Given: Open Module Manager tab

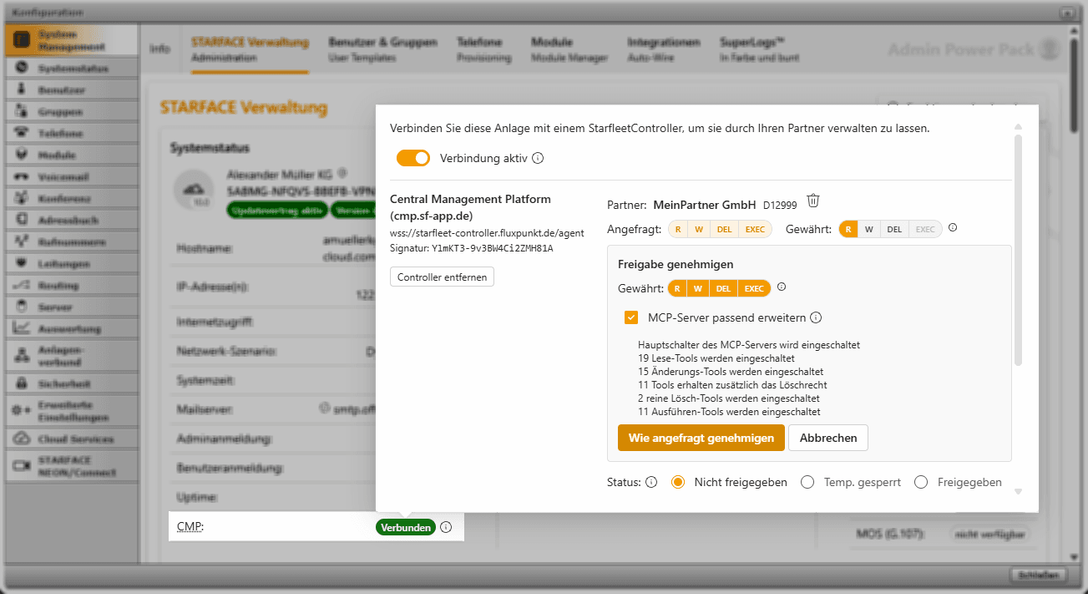Looking at the screenshot, I should click(569, 49).
